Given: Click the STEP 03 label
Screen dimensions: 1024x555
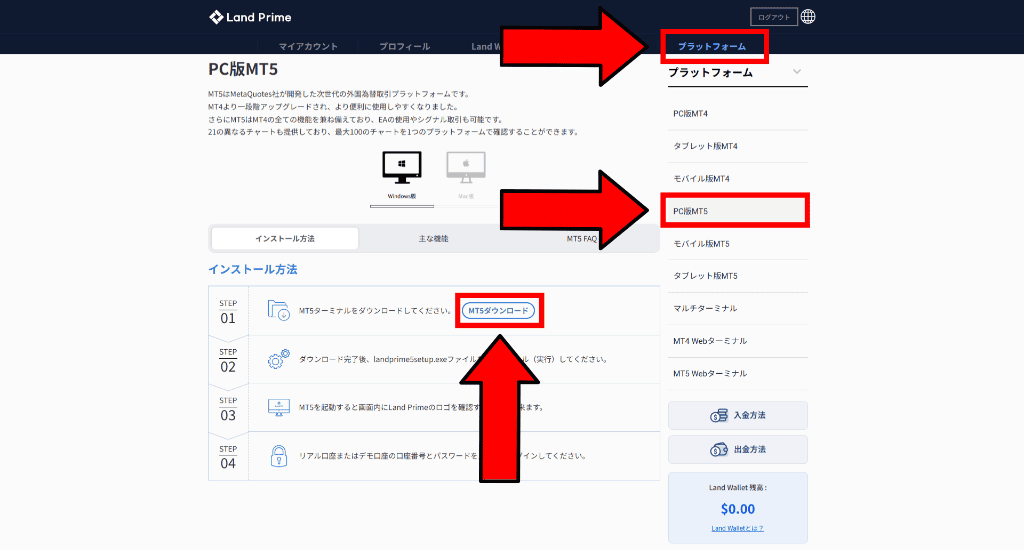Looking at the screenshot, I should pyautogui.click(x=228, y=409).
